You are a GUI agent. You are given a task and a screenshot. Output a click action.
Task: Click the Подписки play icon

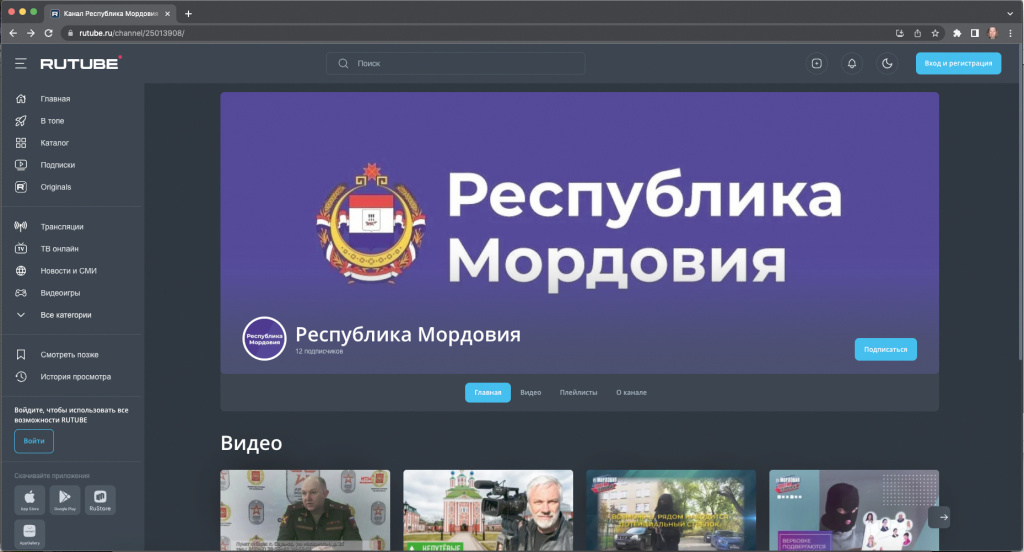click(x=21, y=165)
